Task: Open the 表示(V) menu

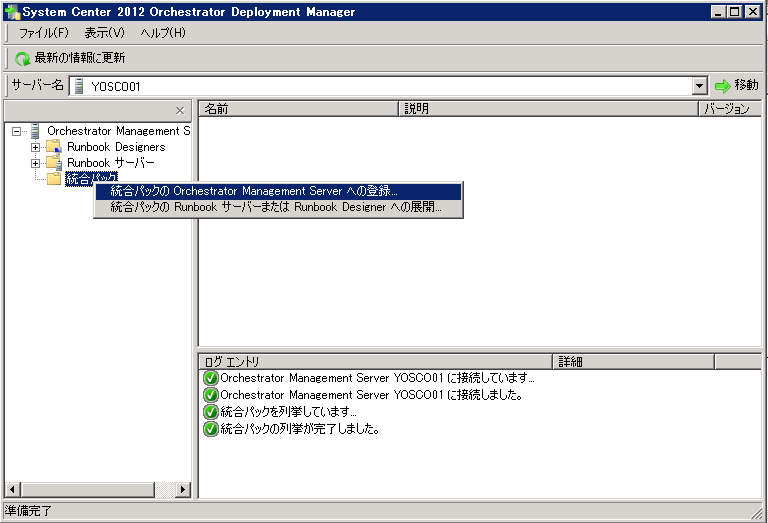Action: [104, 33]
